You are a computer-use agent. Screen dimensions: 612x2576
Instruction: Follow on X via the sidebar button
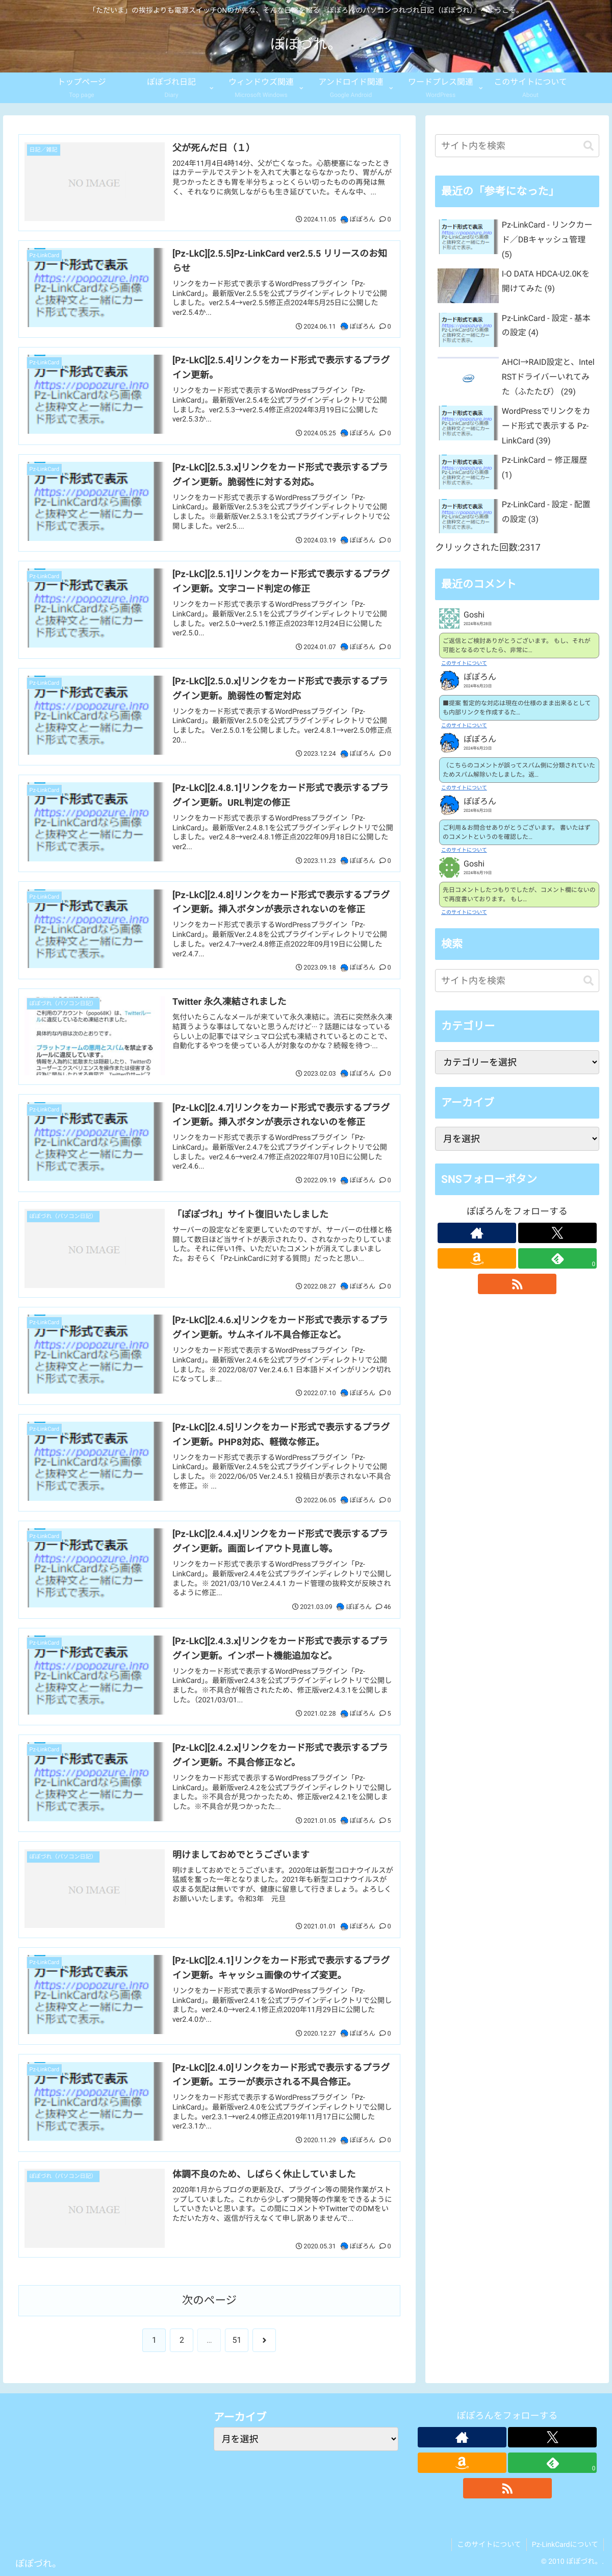click(x=557, y=1233)
